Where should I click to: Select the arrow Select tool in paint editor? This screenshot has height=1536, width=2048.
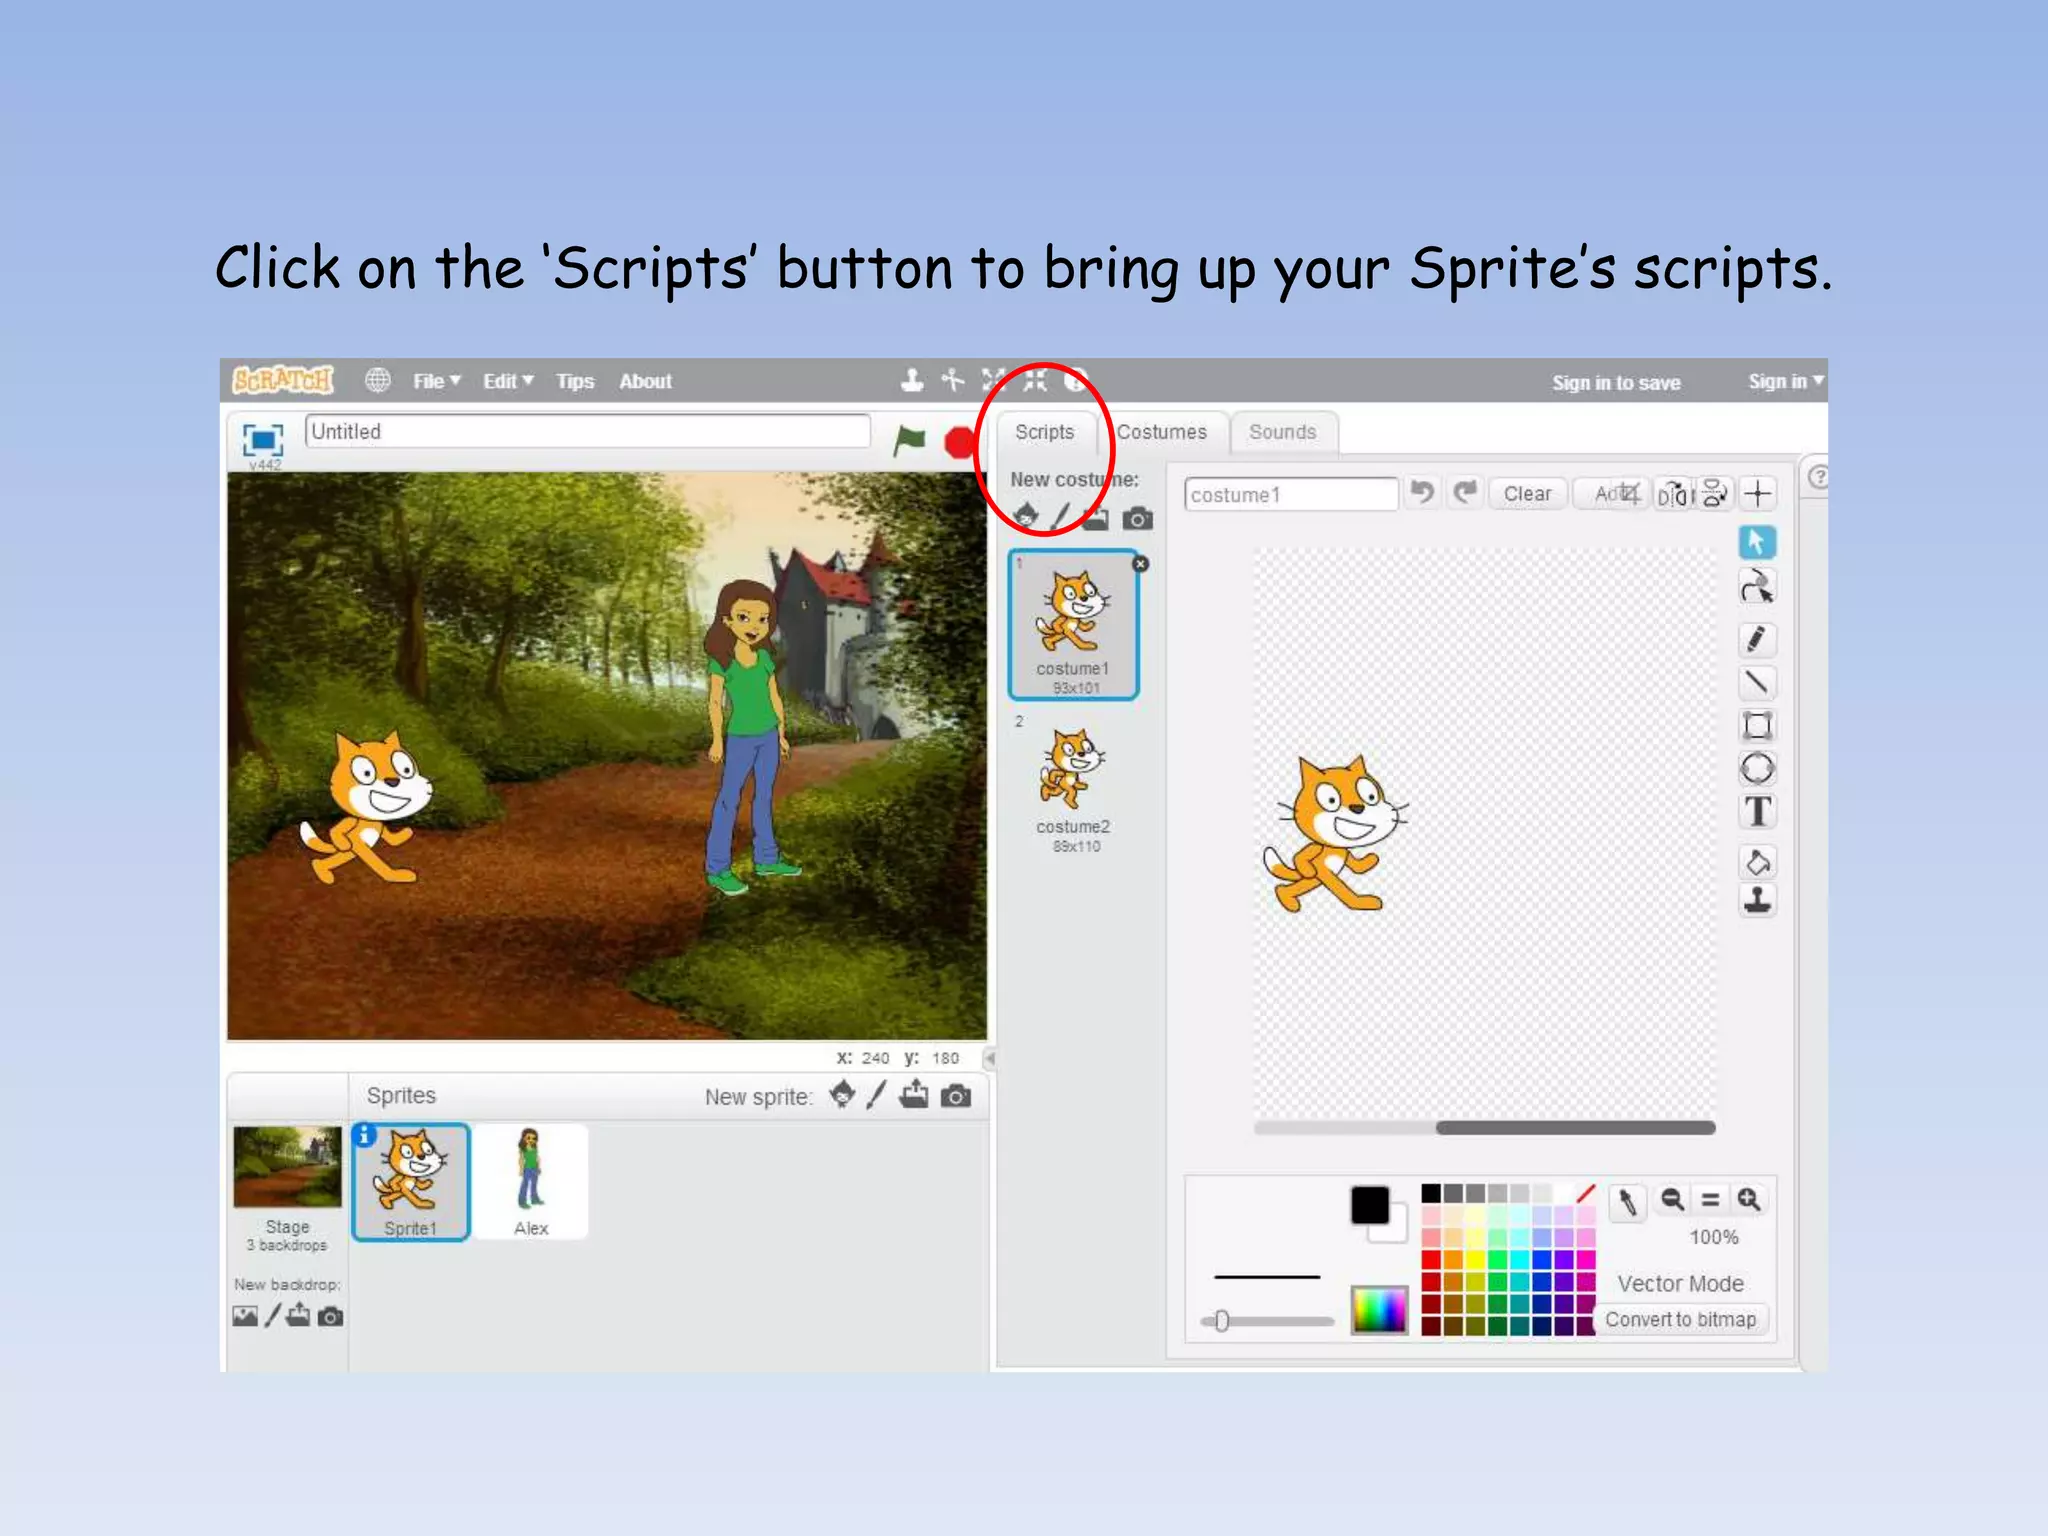click(x=1757, y=542)
